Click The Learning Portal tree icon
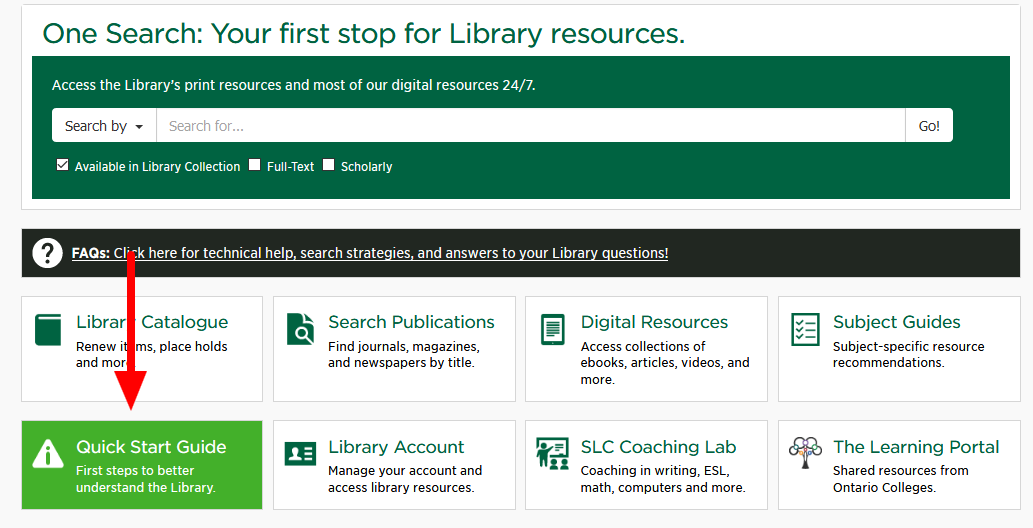The width and height of the screenshot is (1033, 528). click(x=805, y=452)
